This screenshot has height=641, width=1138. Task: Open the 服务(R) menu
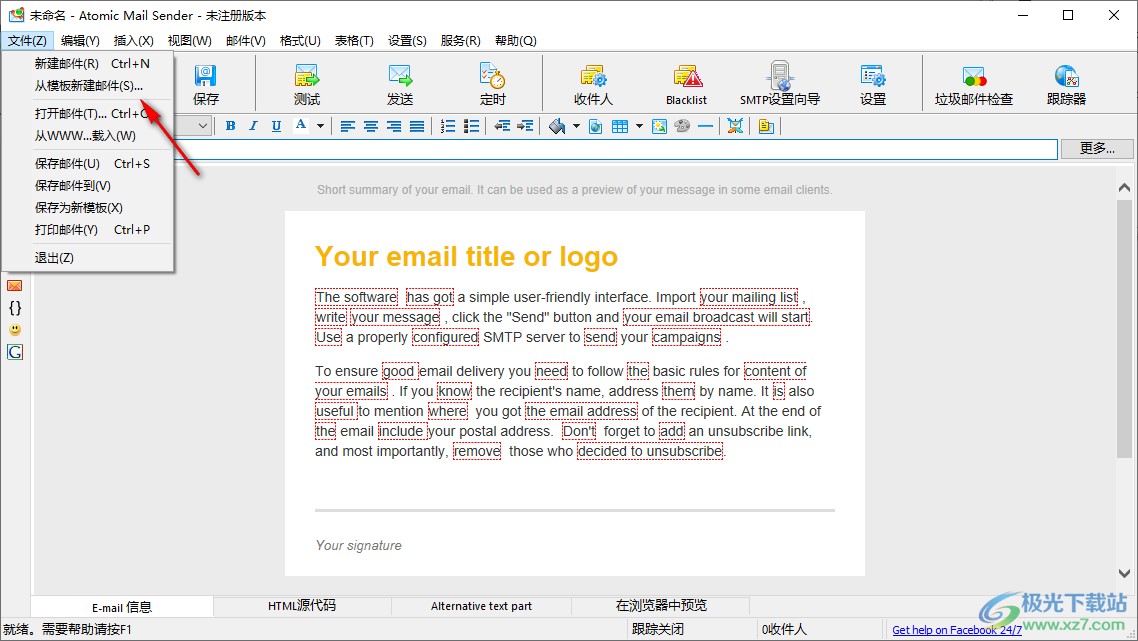click(x=460, y=41)
